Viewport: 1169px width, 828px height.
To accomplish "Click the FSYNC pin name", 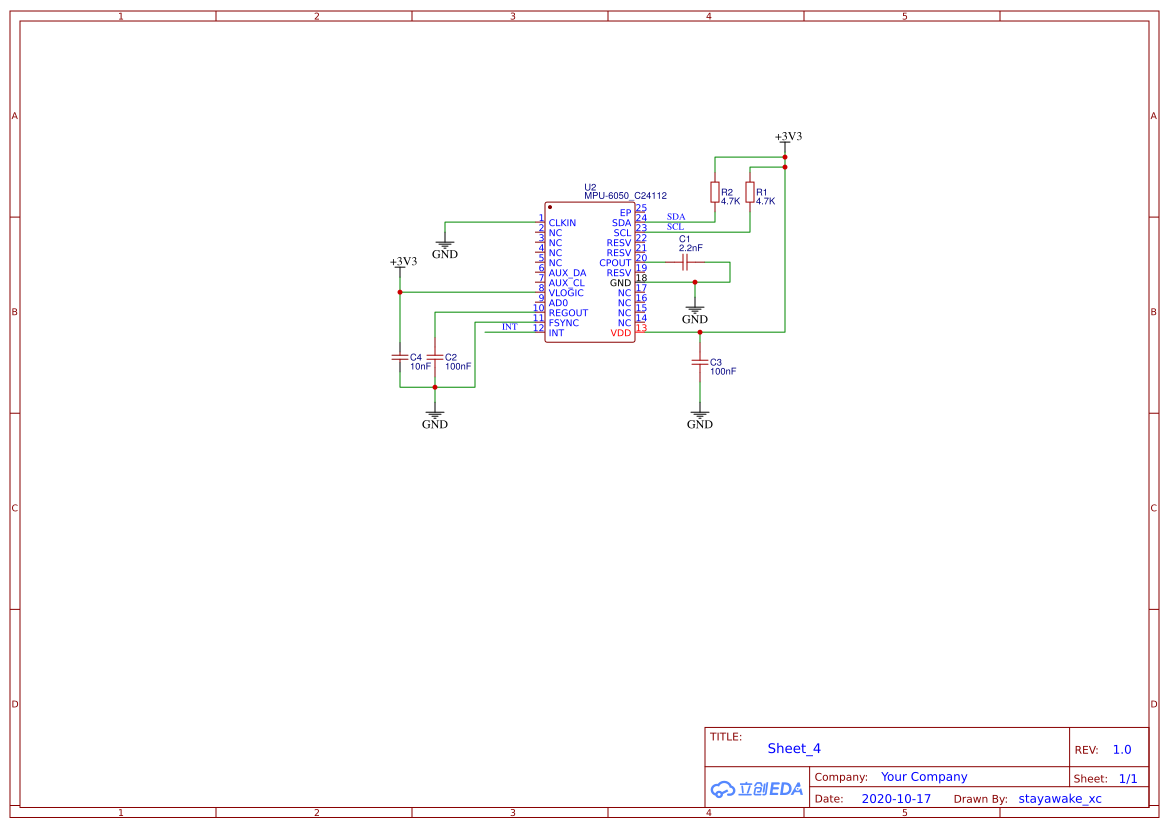I will pos(564,323).
